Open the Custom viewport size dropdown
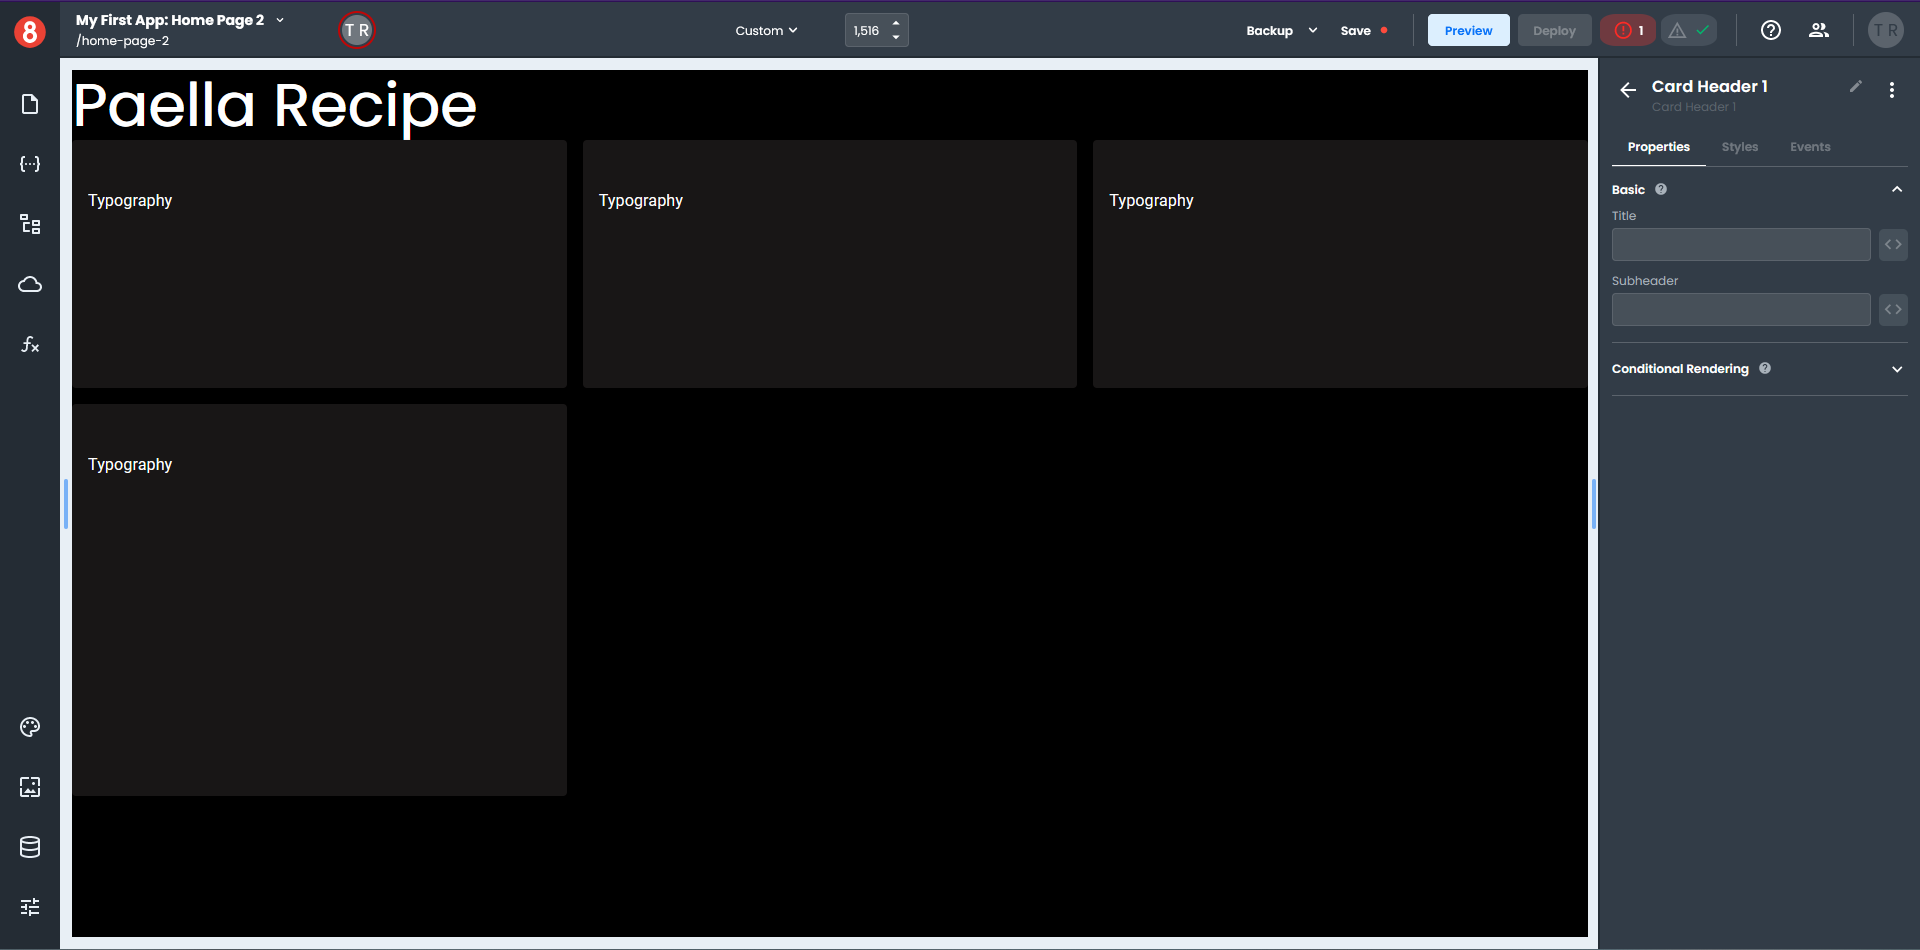1920x950 pixels. (x=766, y=31)
